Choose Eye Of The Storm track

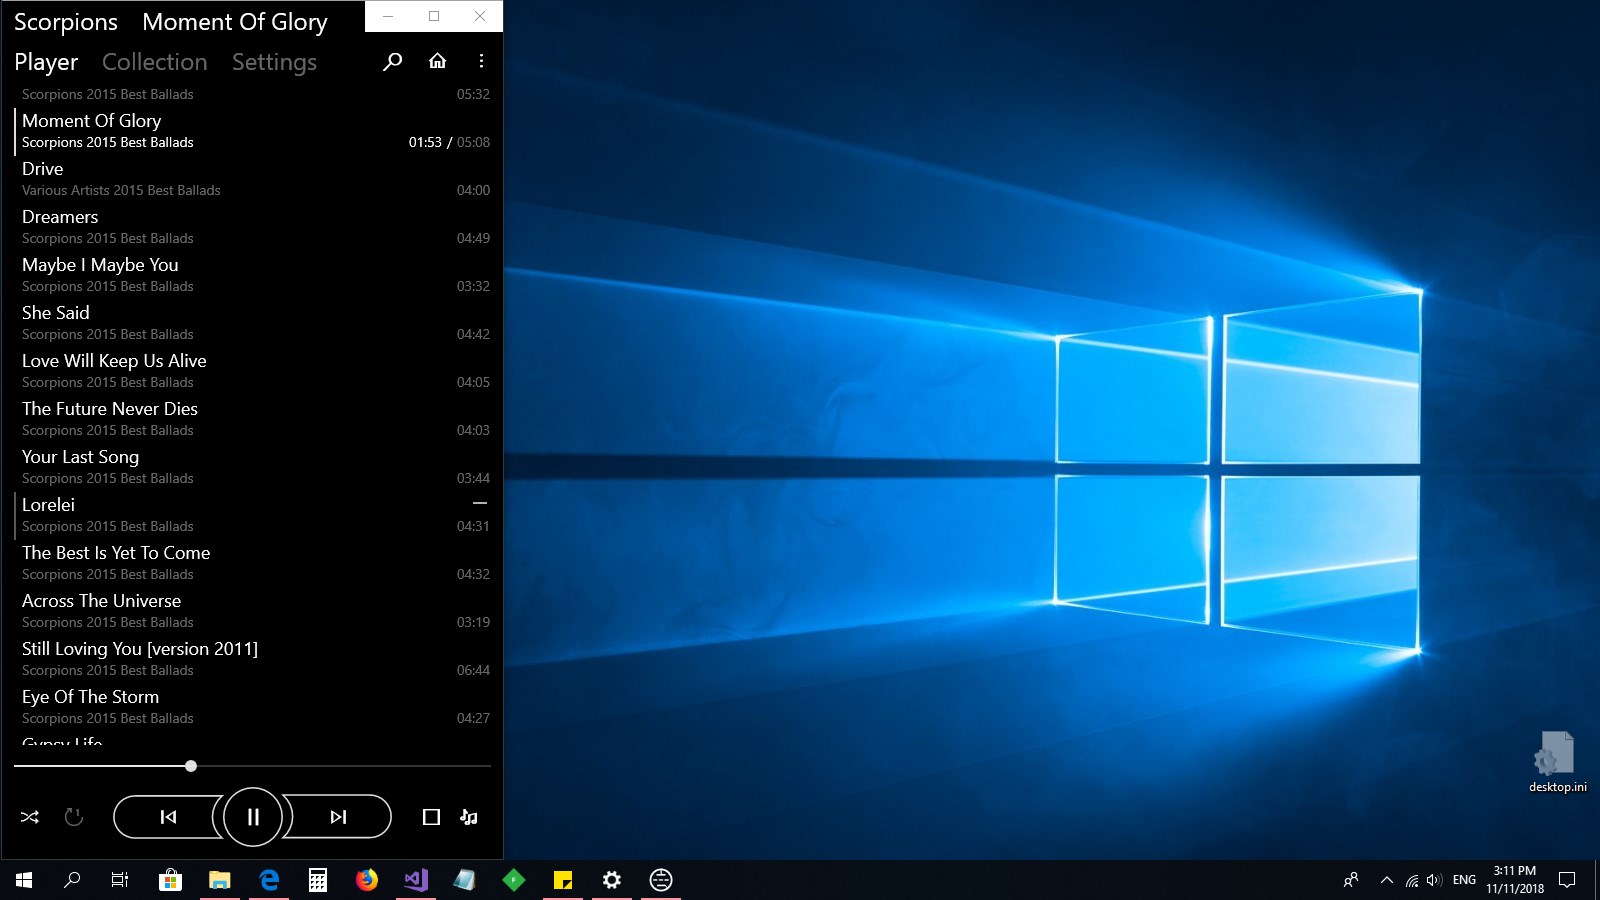(90, 697)
